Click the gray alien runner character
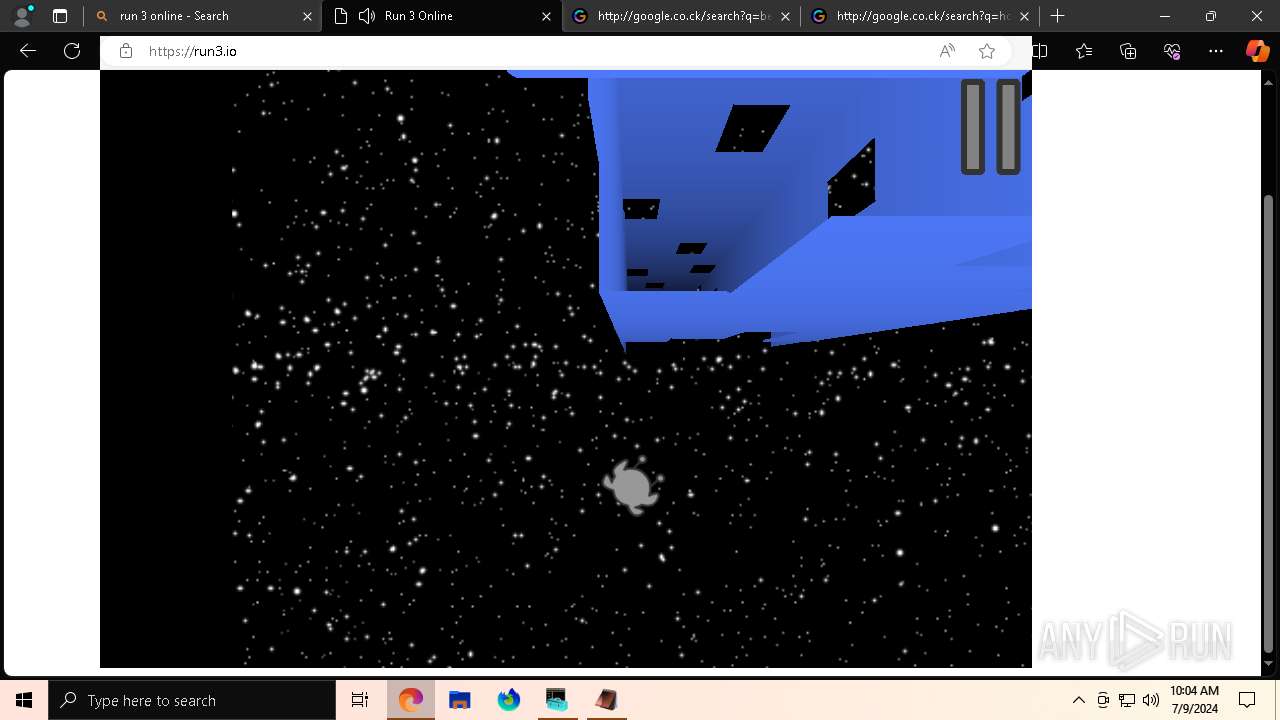 (x=631, y=485)
